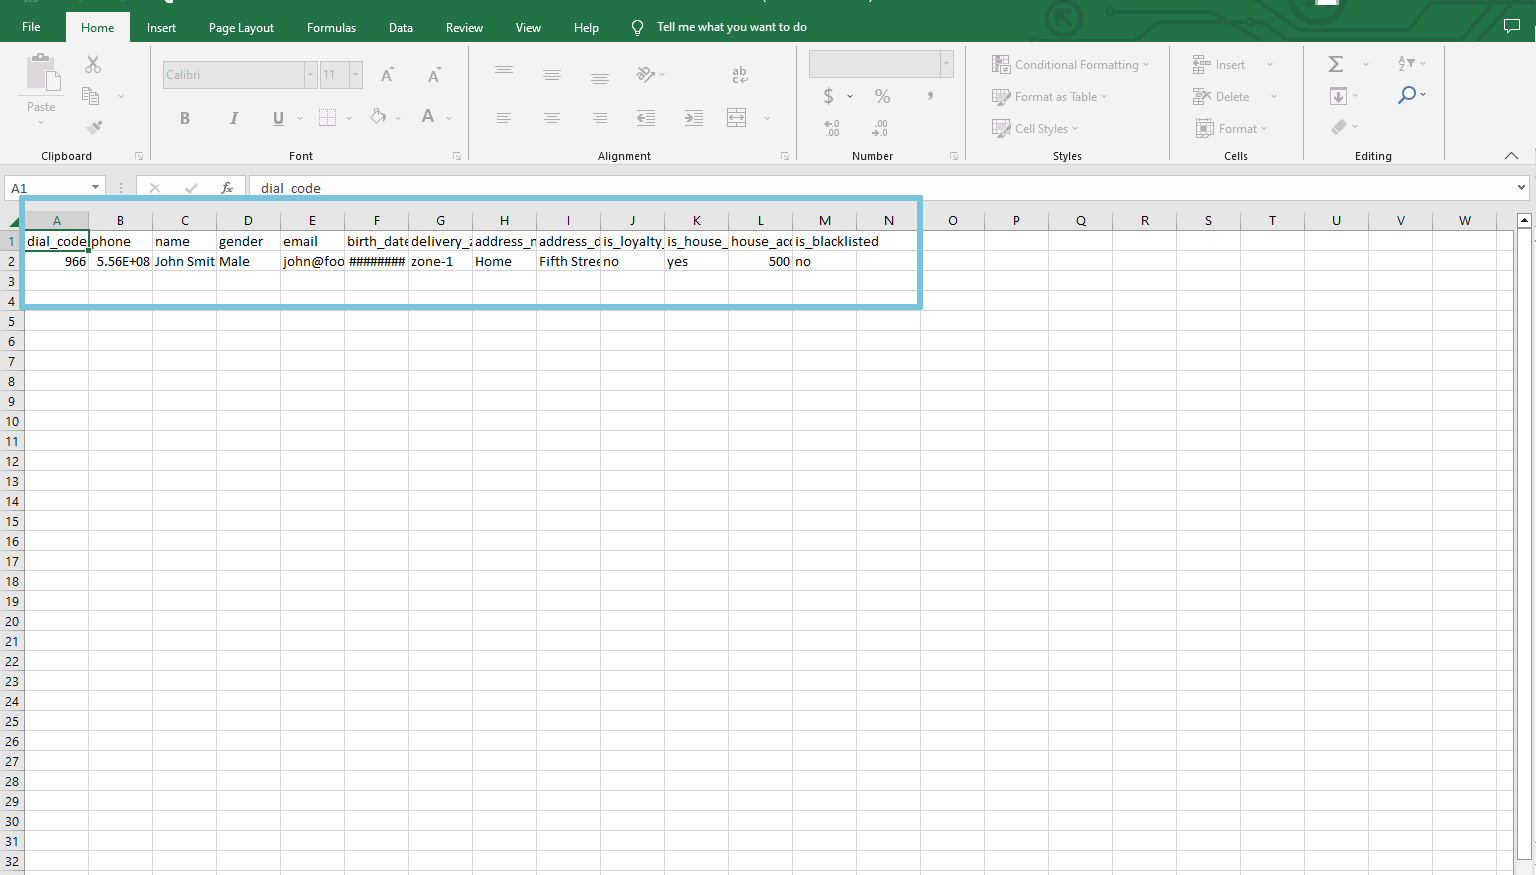Select the Format Painter icon
Image resolution: width=1536 pixels, height=875 pixels.
[x=93, y=127]
